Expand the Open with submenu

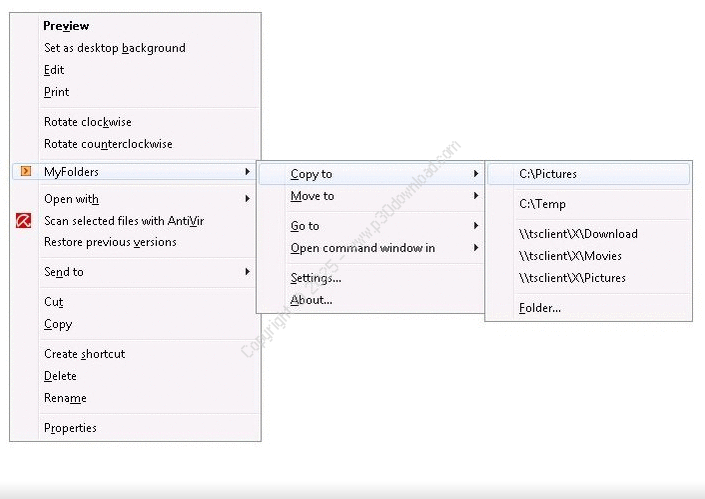71,199
